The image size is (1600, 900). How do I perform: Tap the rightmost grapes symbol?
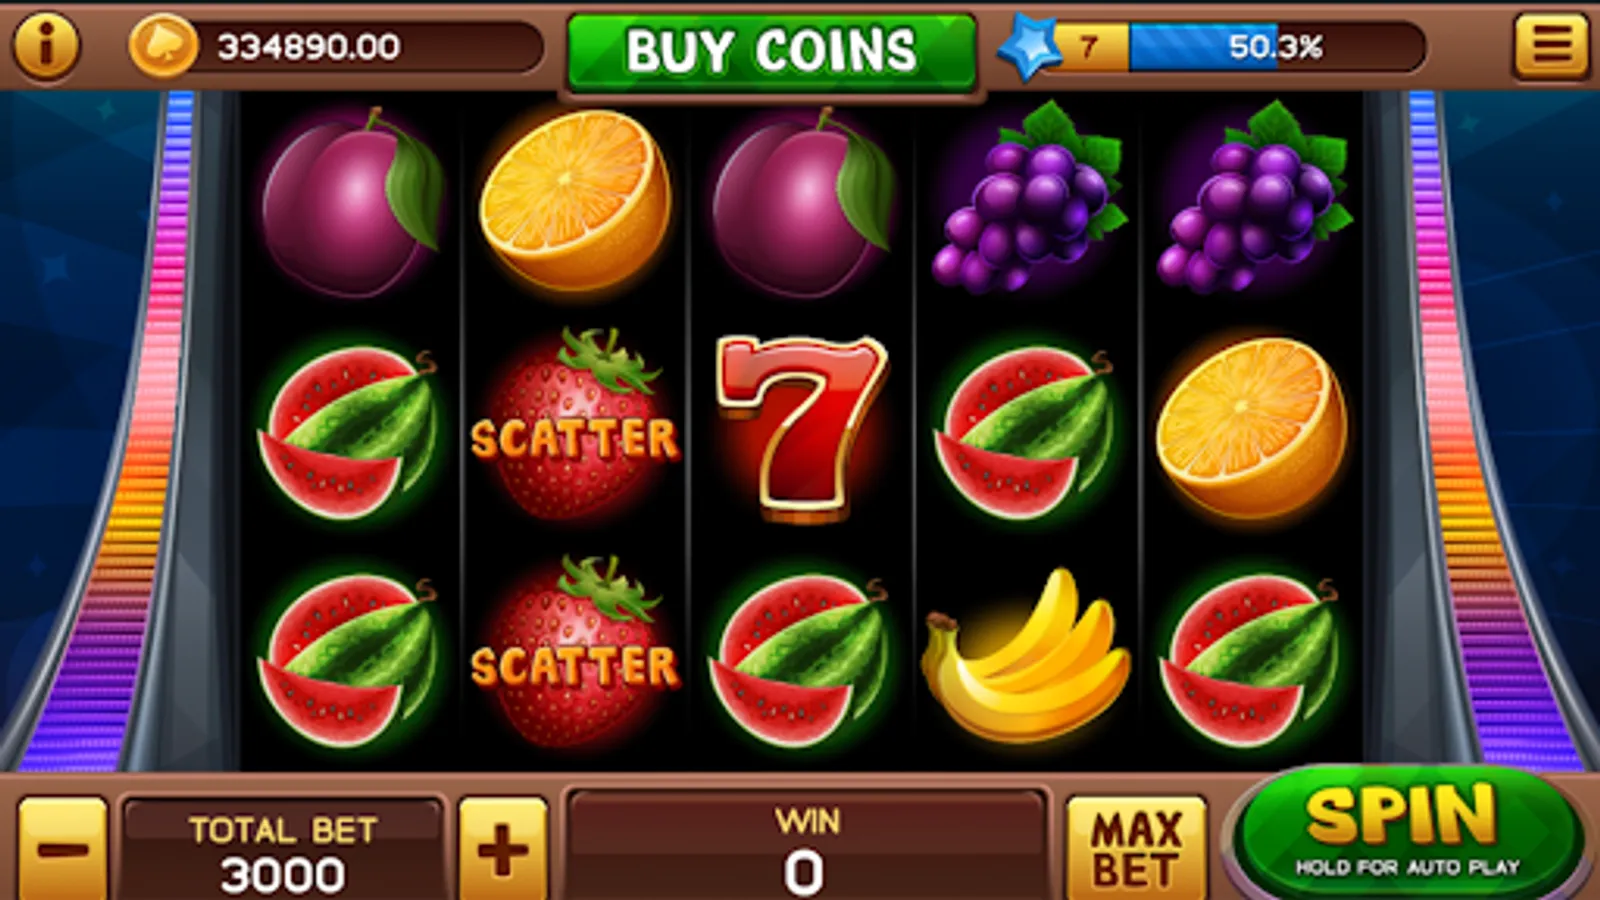1254,198
